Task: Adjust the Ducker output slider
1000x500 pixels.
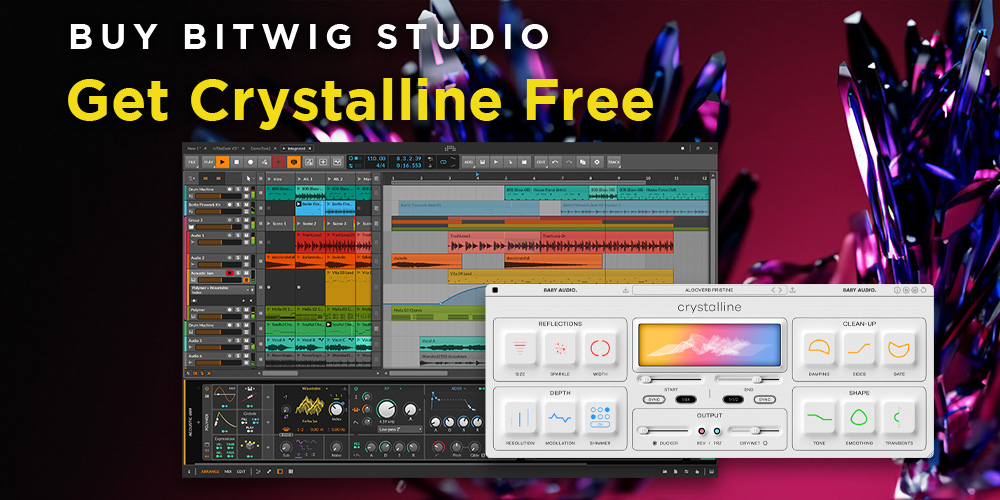Action: [663, 431]
